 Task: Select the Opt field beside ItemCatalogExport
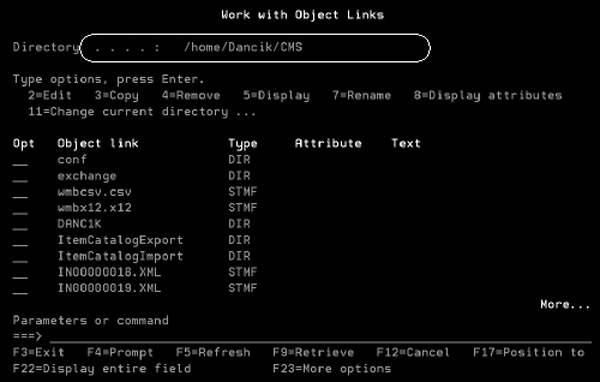[x=20, y=240]
